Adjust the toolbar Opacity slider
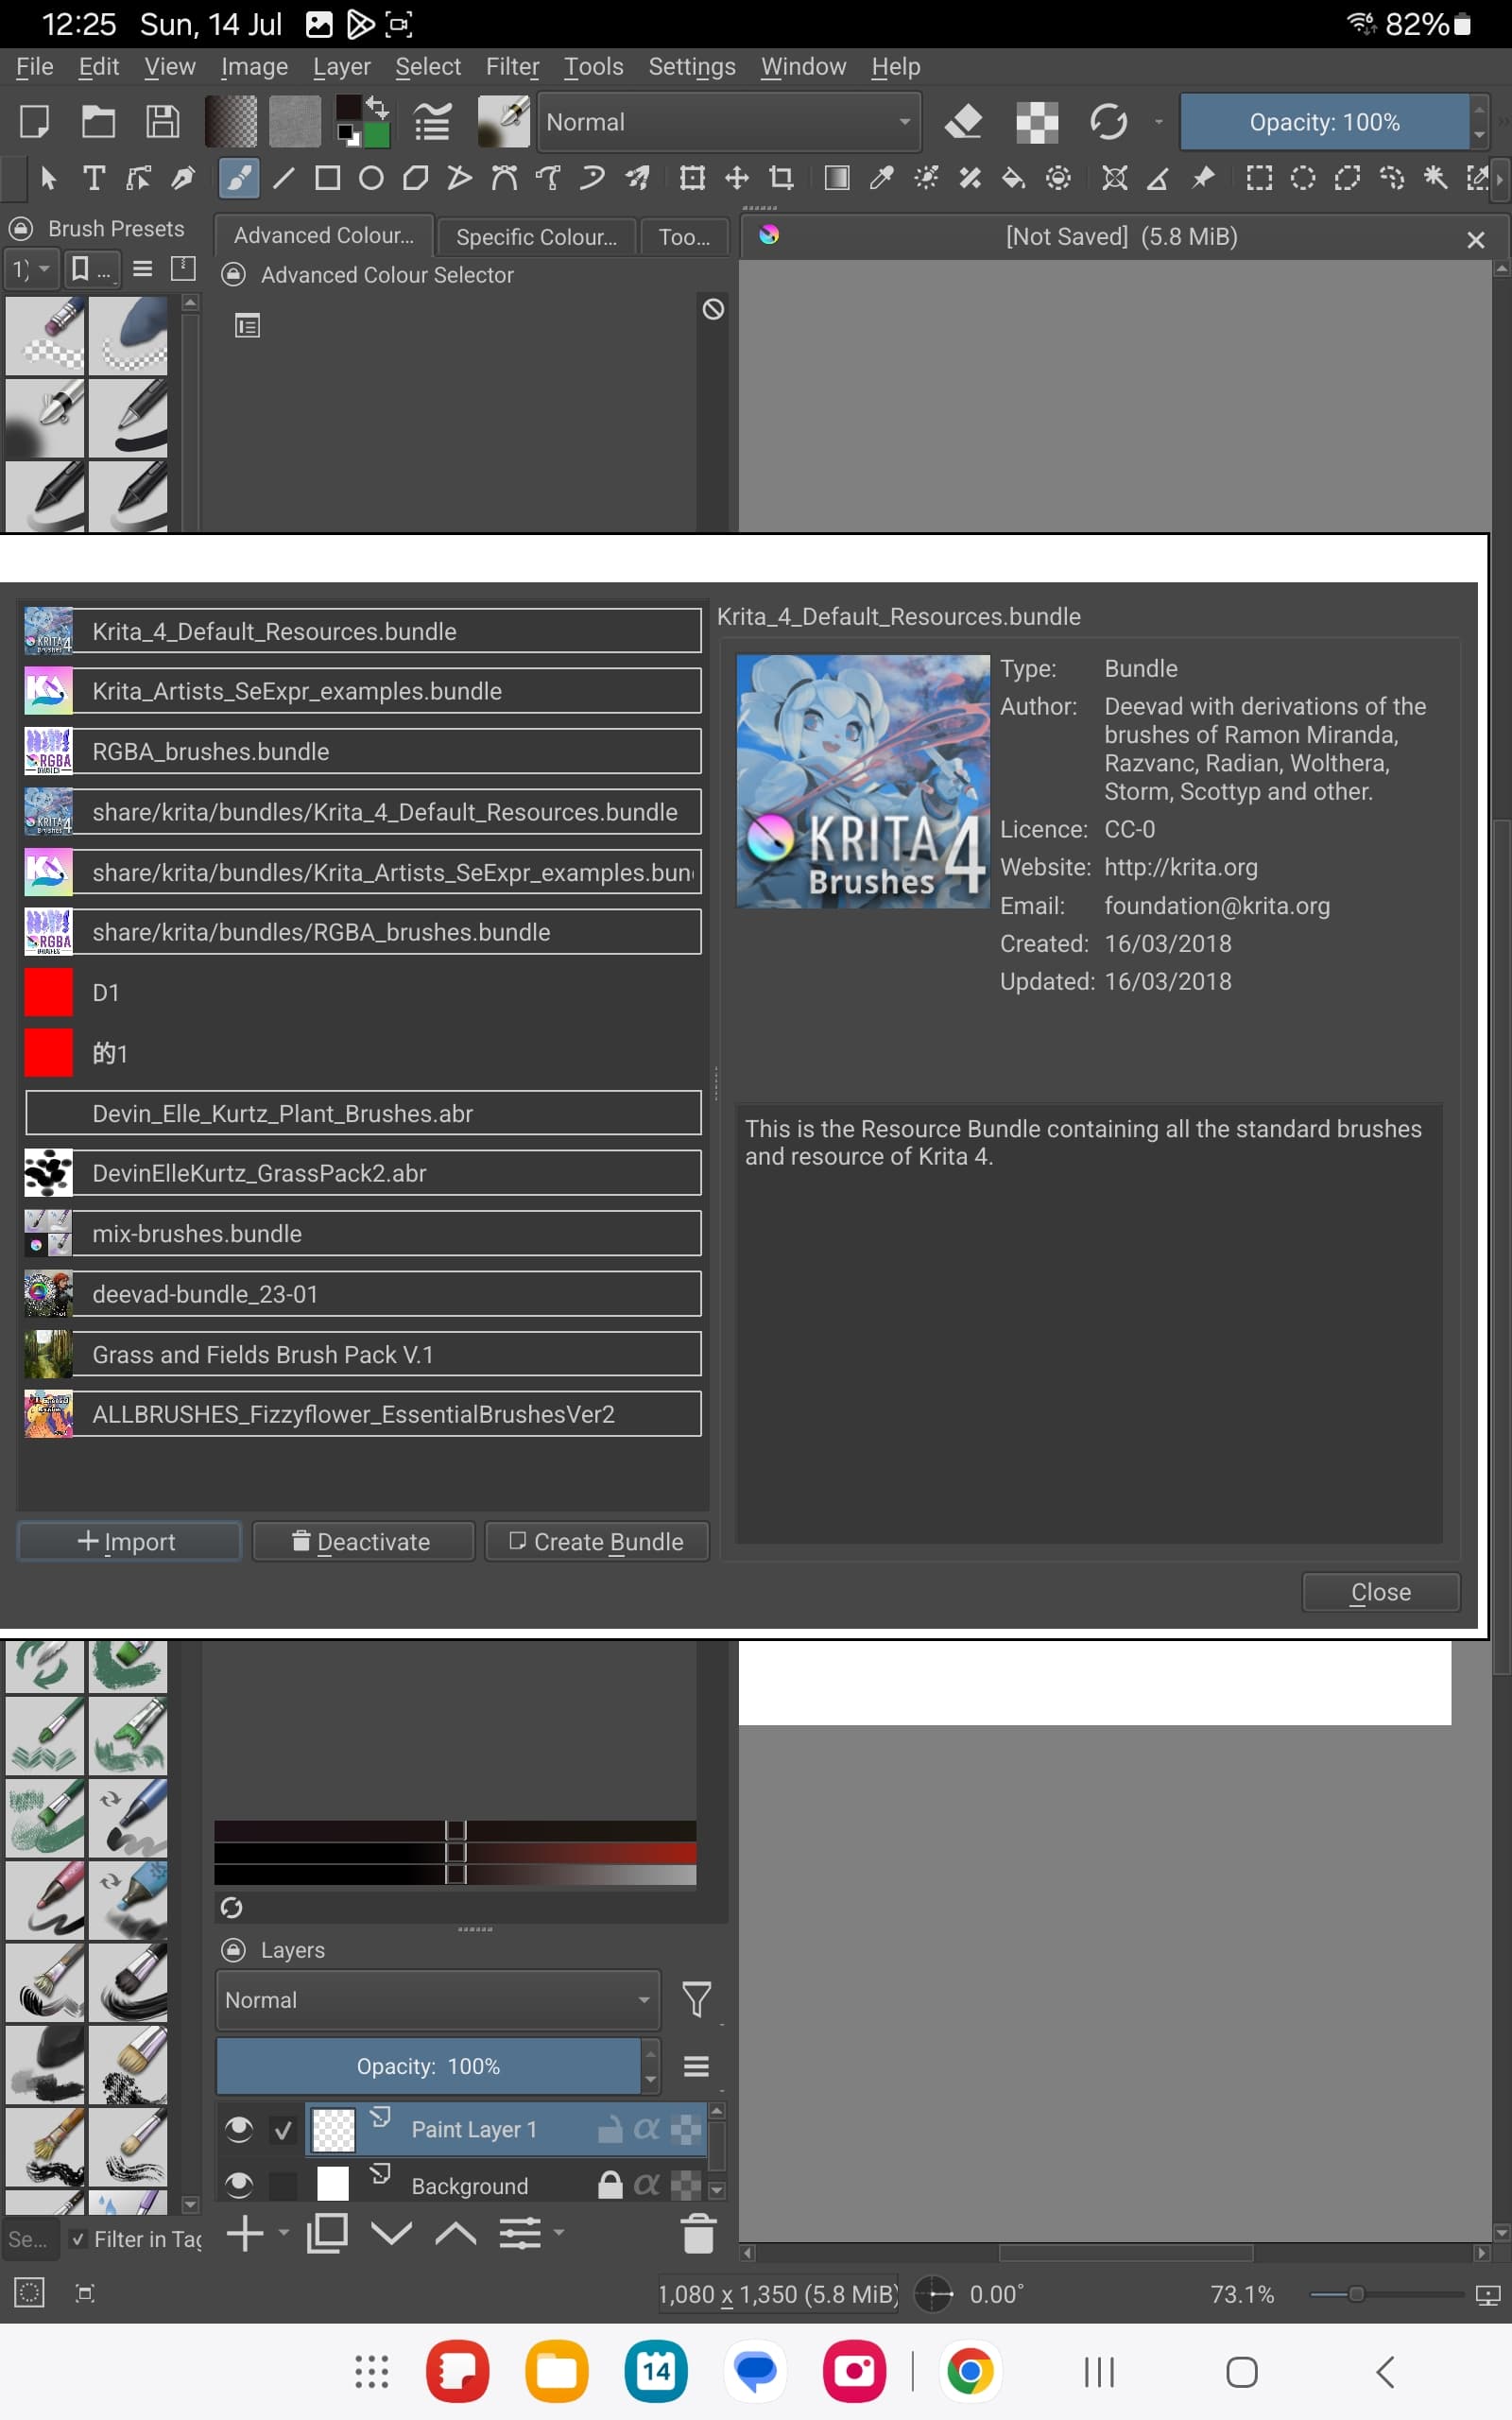 (x=1324, y=122)
